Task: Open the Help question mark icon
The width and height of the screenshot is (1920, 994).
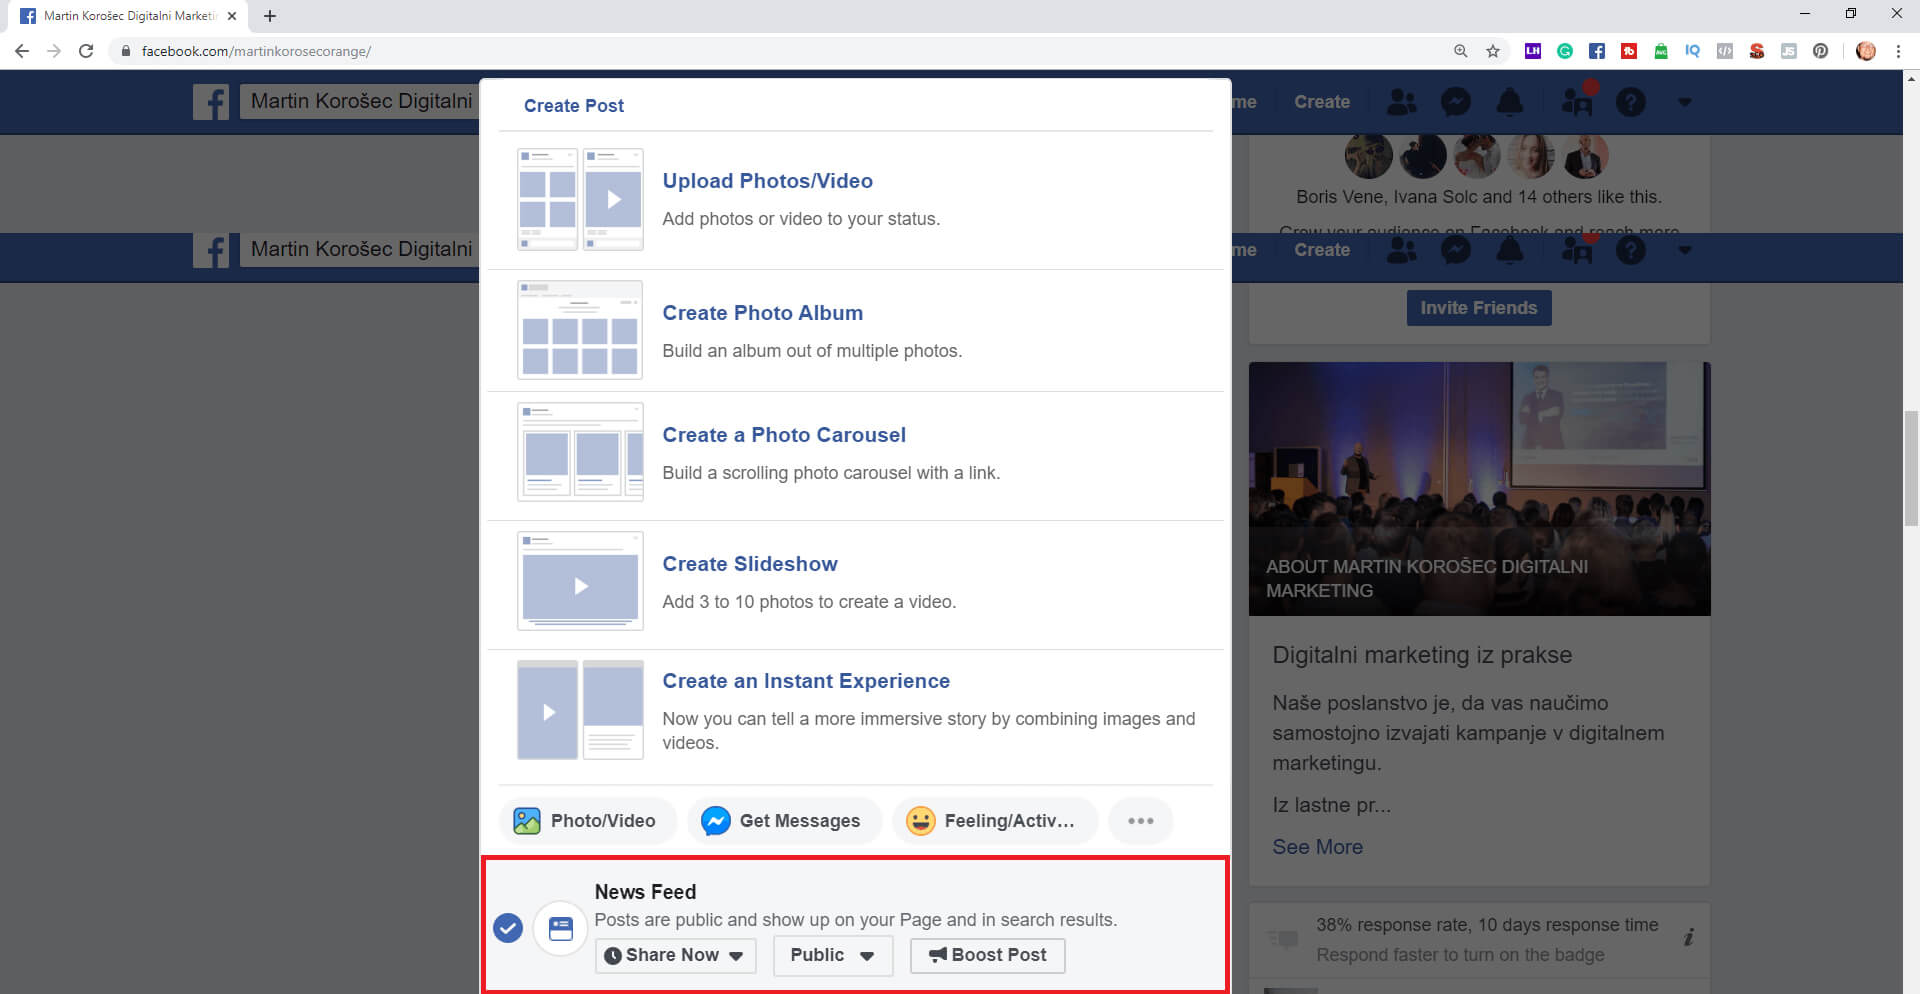Action: pyautogui.click(x=1630, y=102)
